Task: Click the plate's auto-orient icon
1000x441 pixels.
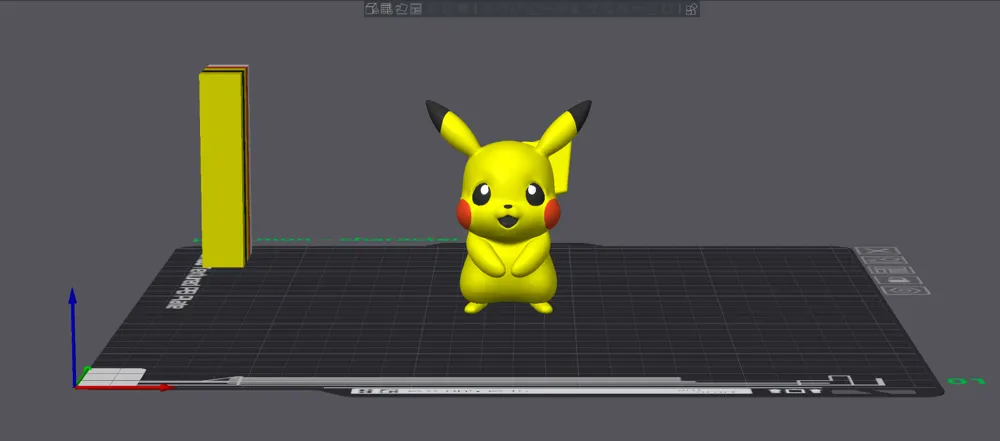Action: tap(885, 260)
